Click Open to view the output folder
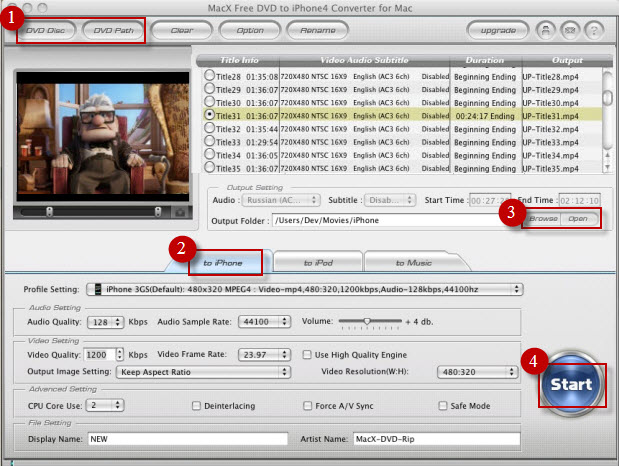The height and width of the screenshot is (466, 619). pyautogui.click(x=578, y=218)
